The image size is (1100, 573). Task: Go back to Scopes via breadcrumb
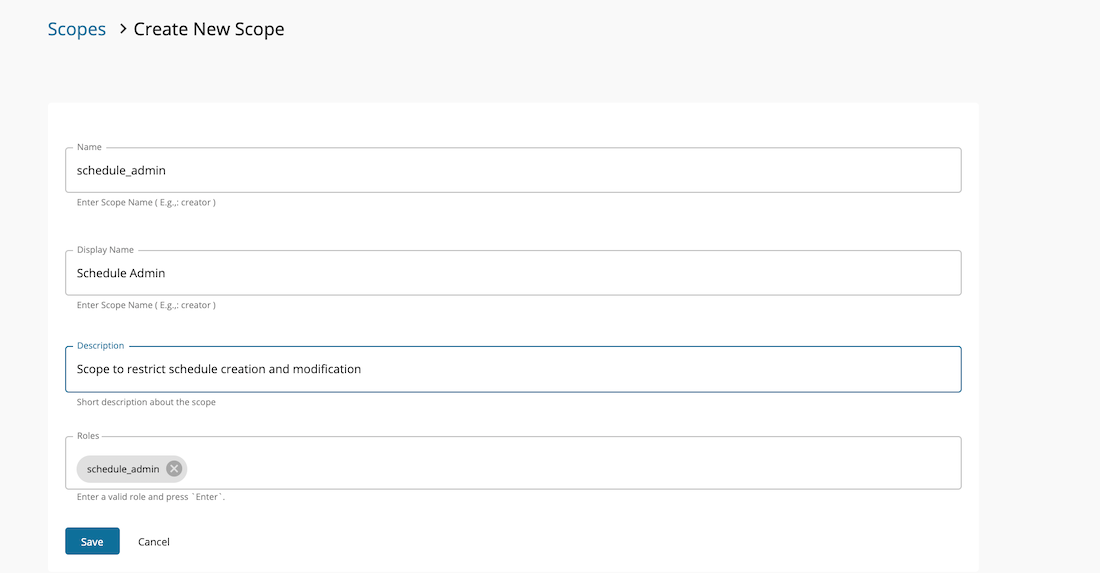(77, 29)
